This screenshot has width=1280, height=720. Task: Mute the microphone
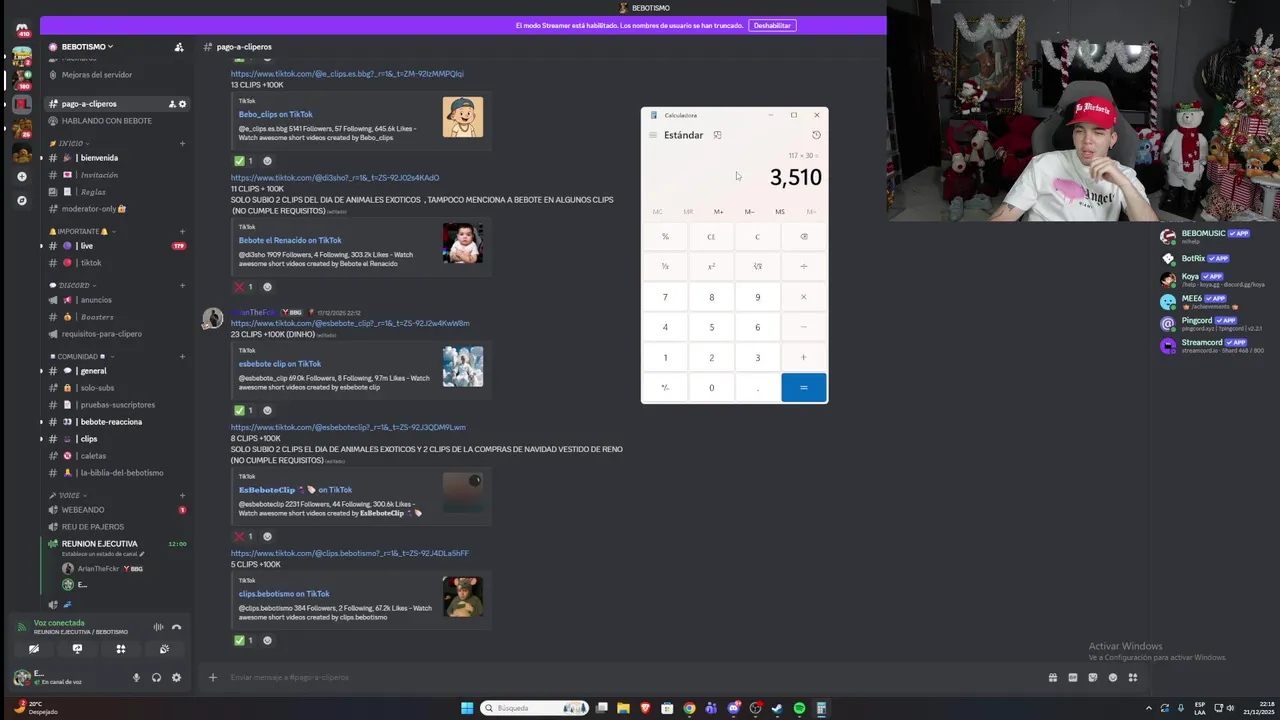(136, 678)
